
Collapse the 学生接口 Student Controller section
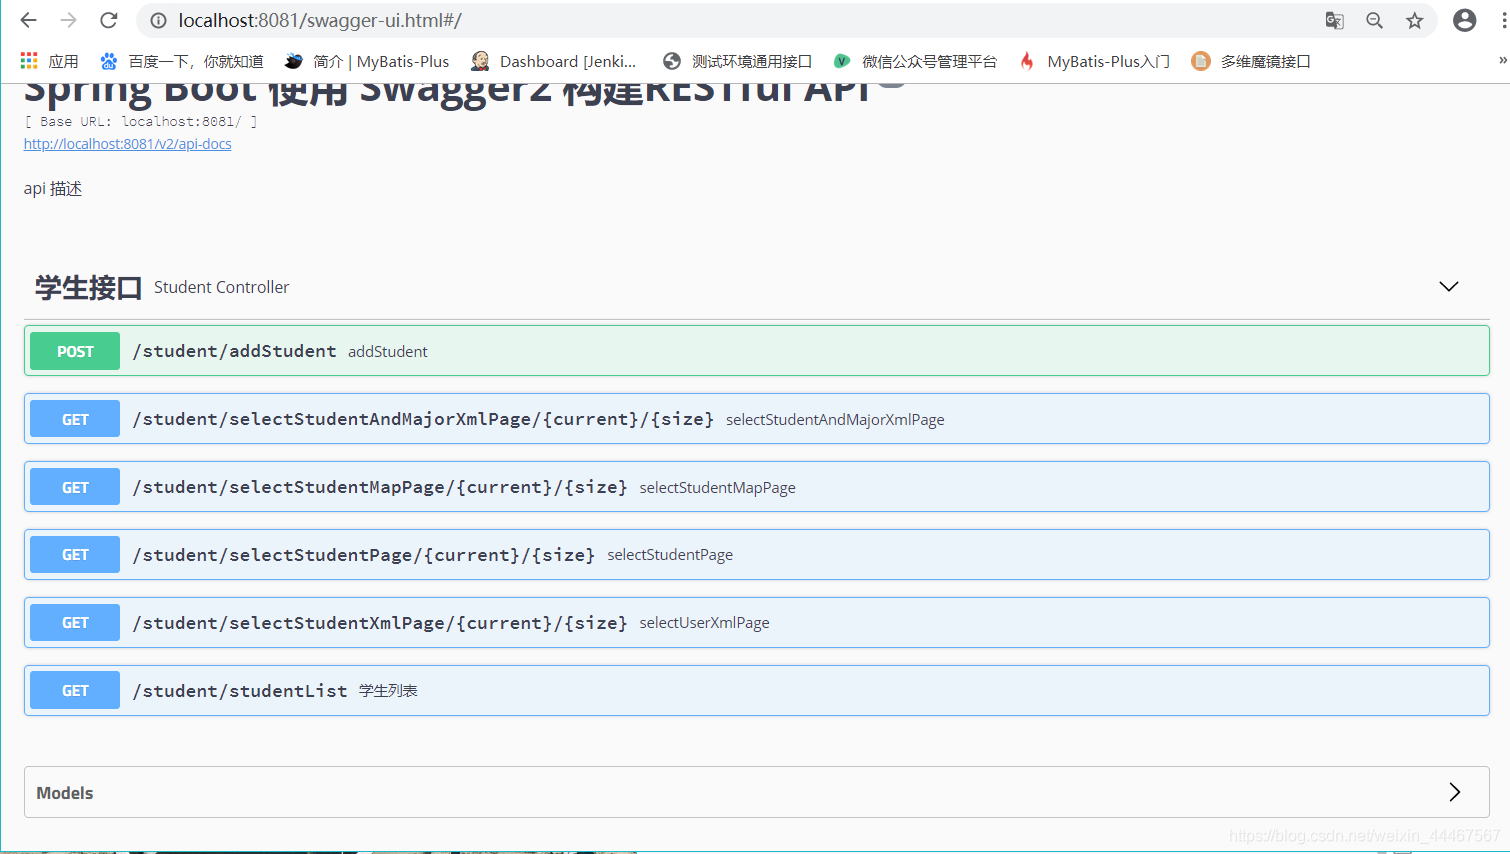(1448, 287)
